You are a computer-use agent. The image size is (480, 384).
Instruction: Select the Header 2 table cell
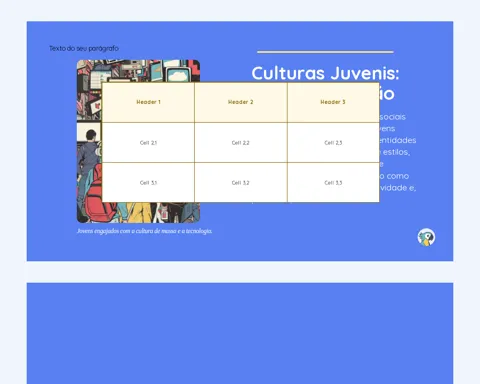coord(241,102)
